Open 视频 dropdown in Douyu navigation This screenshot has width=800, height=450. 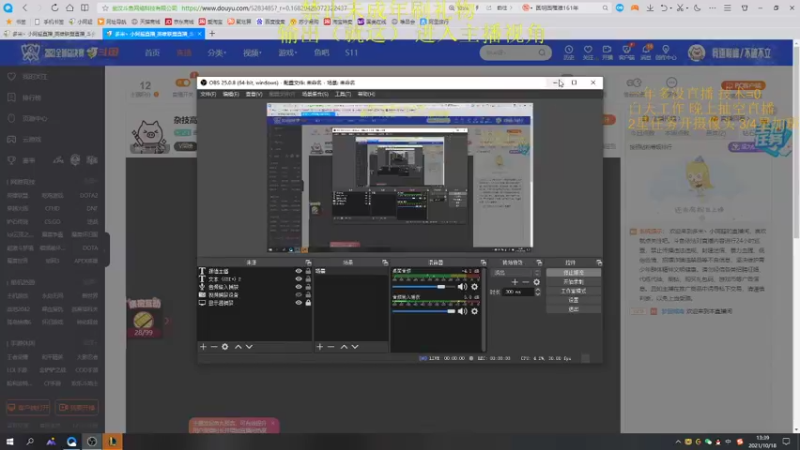(x=252, y=53)
